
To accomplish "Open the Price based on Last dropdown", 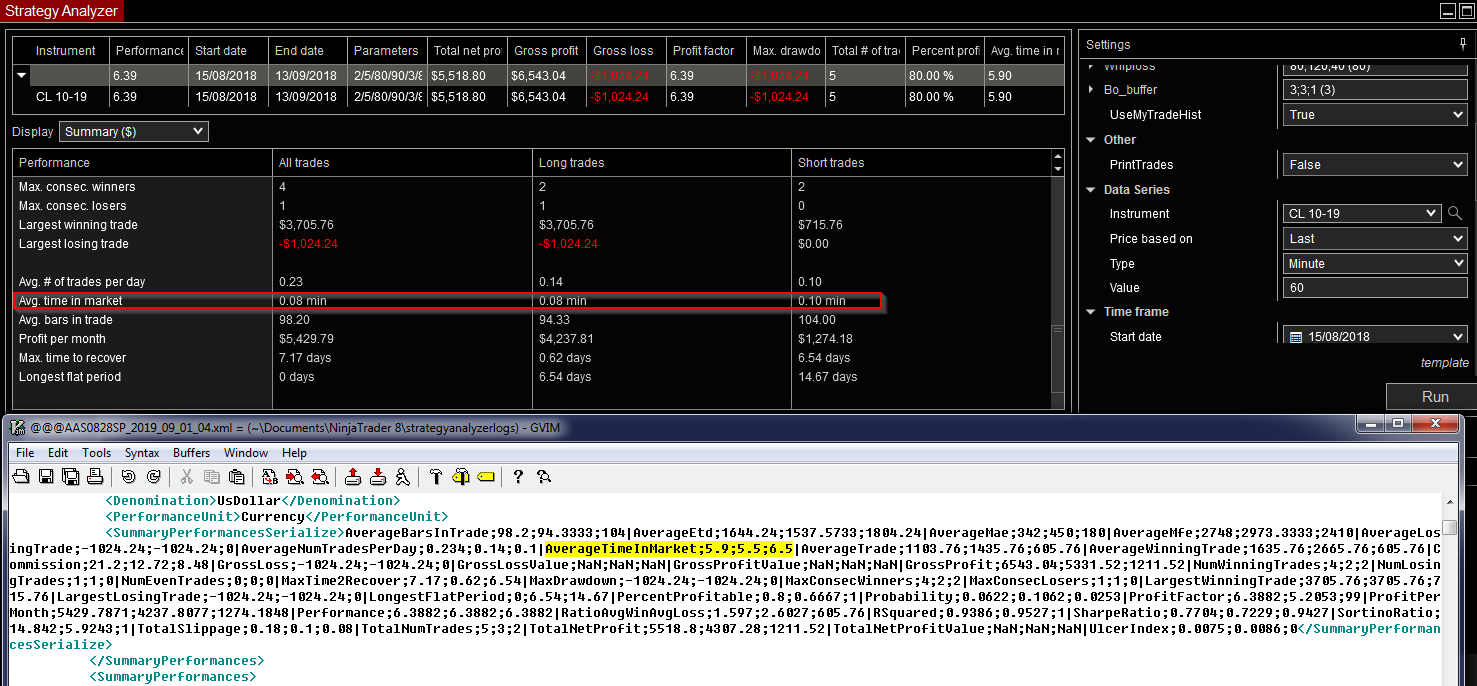I will [x=1375, y=238].
